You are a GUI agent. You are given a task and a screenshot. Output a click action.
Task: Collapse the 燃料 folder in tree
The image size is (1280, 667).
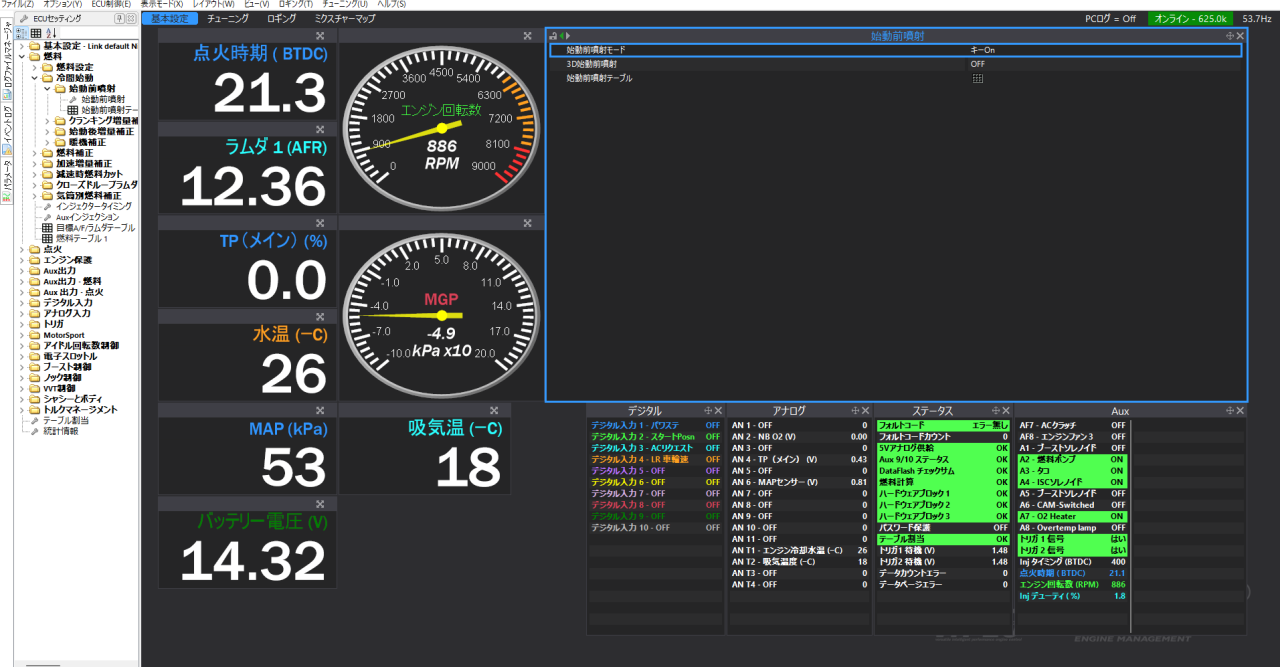pyautogui.click(x=22, y=57)
